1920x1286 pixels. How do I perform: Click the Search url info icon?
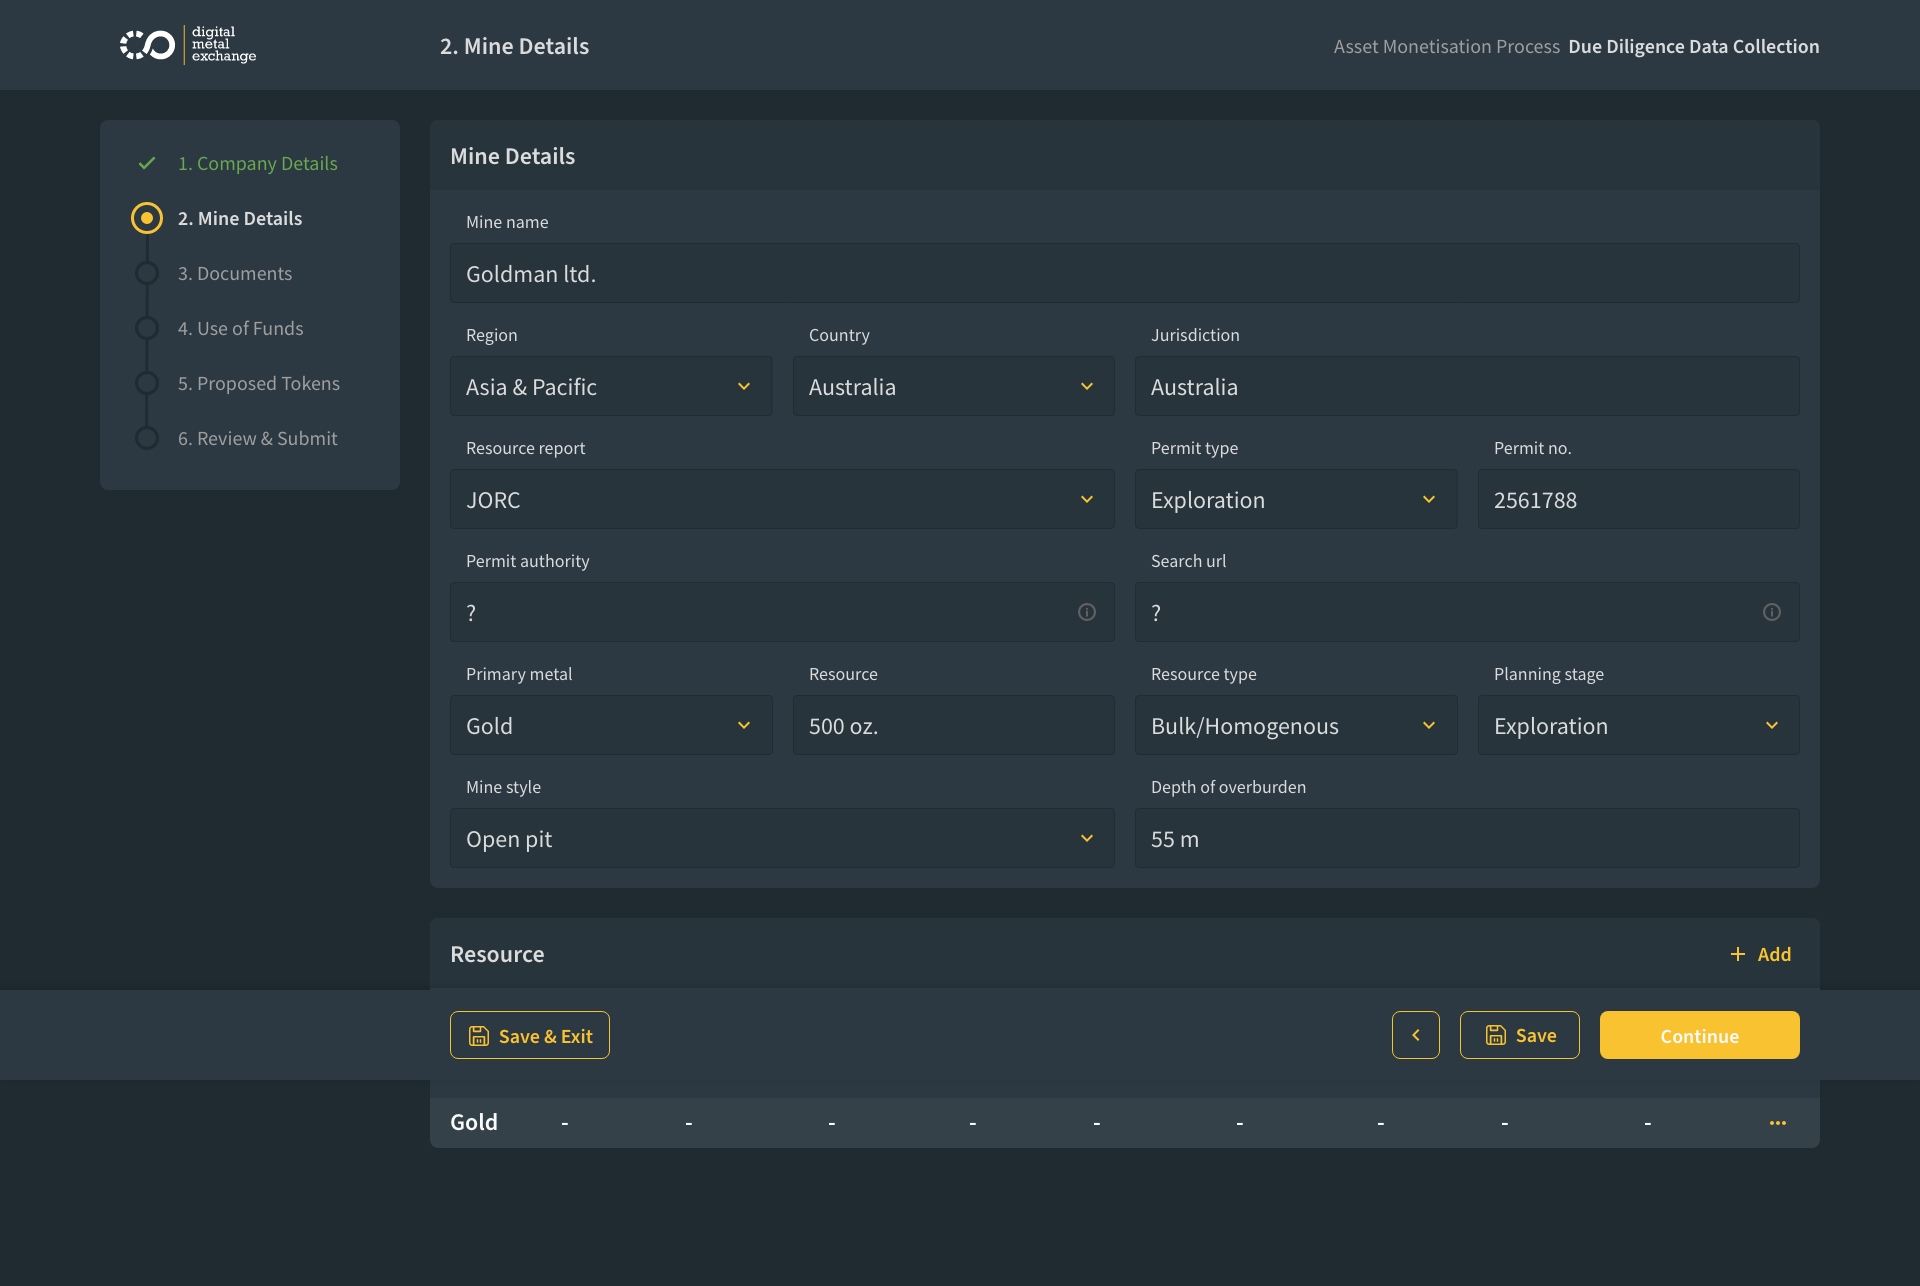pos(1771,612)
